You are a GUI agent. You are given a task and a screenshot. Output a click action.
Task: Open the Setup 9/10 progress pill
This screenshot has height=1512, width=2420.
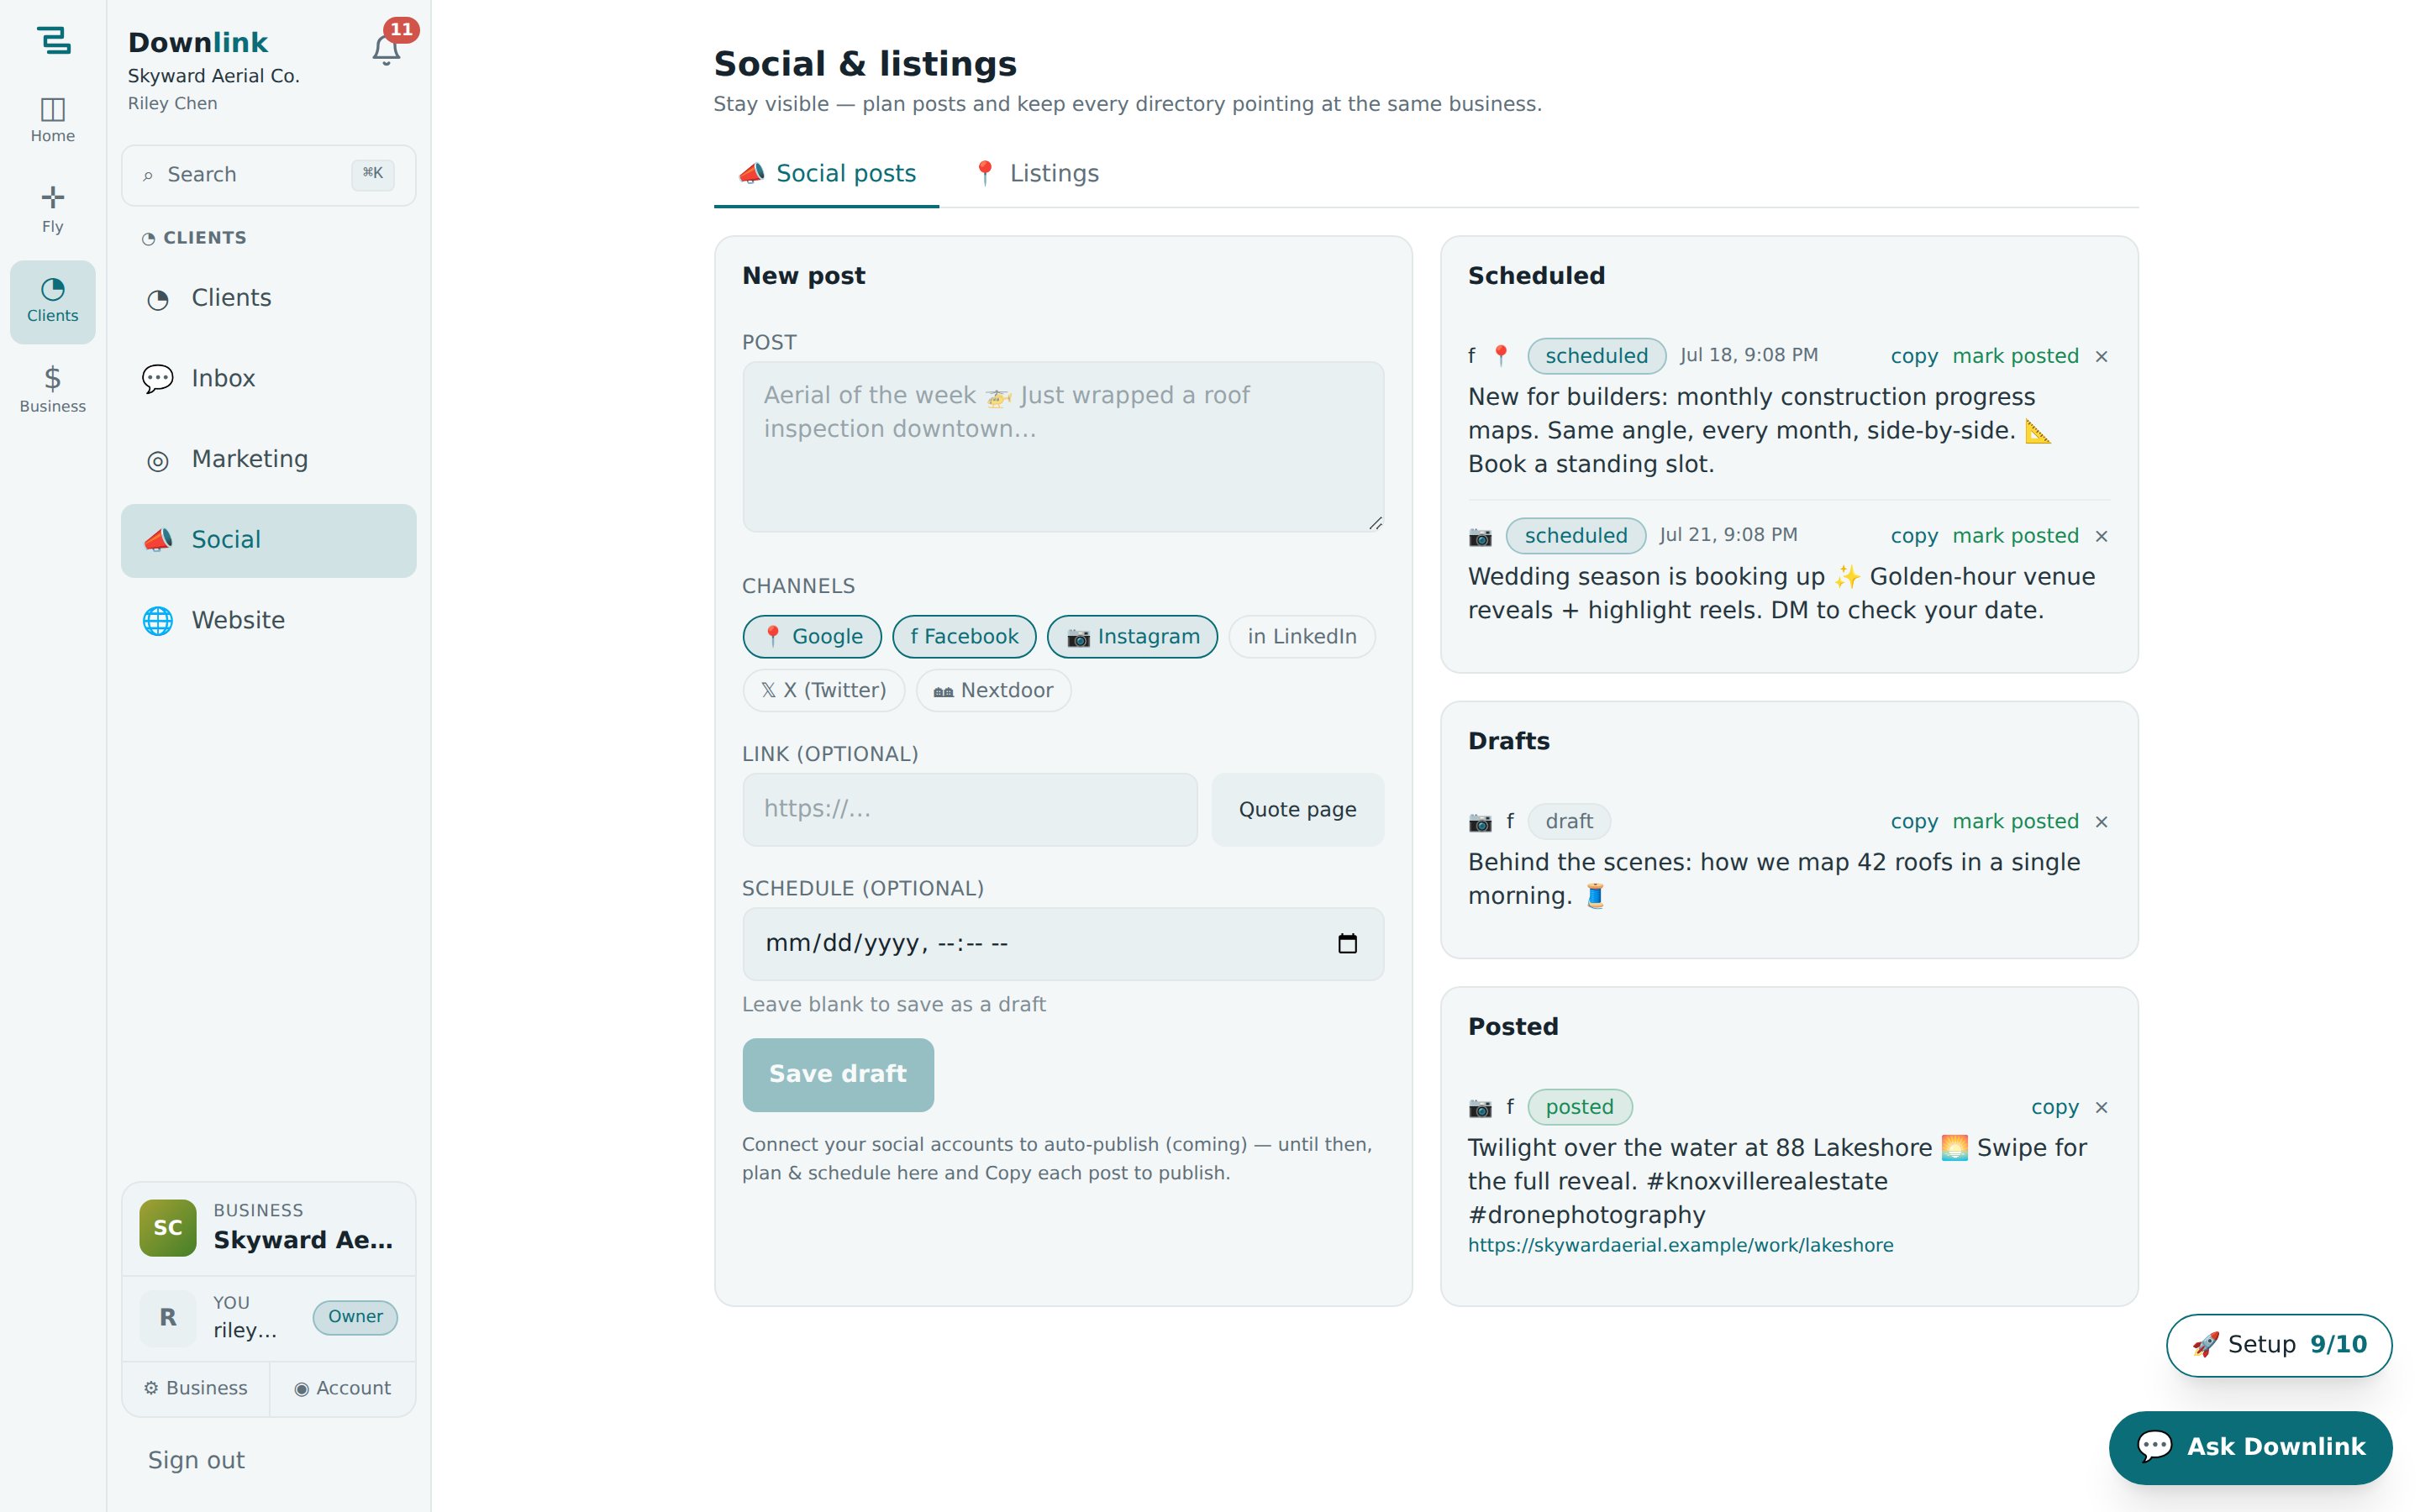pos(2278,1345)
